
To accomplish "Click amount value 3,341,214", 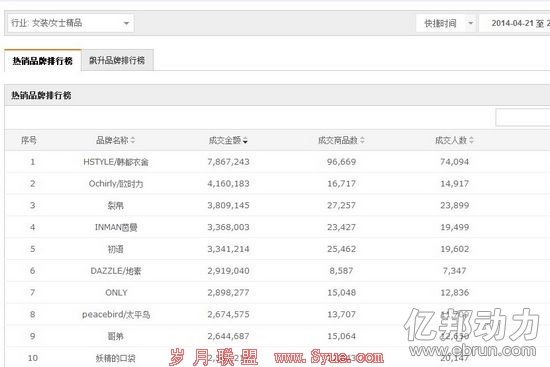I will click(x=228, y=249).
